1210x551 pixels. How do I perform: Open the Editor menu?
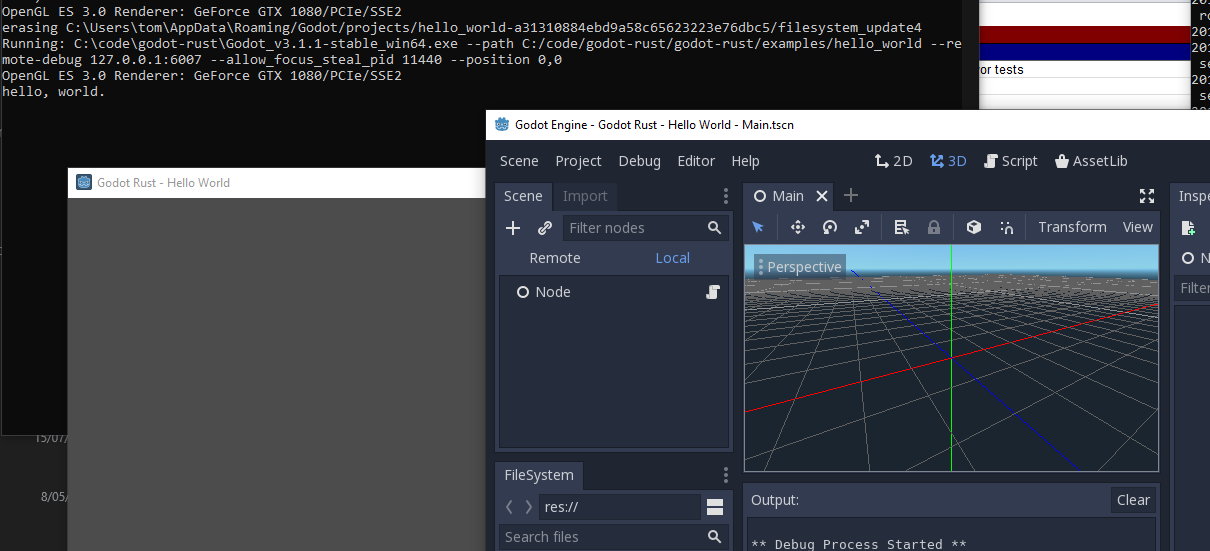pyautogui.click(x=696, y=161)
